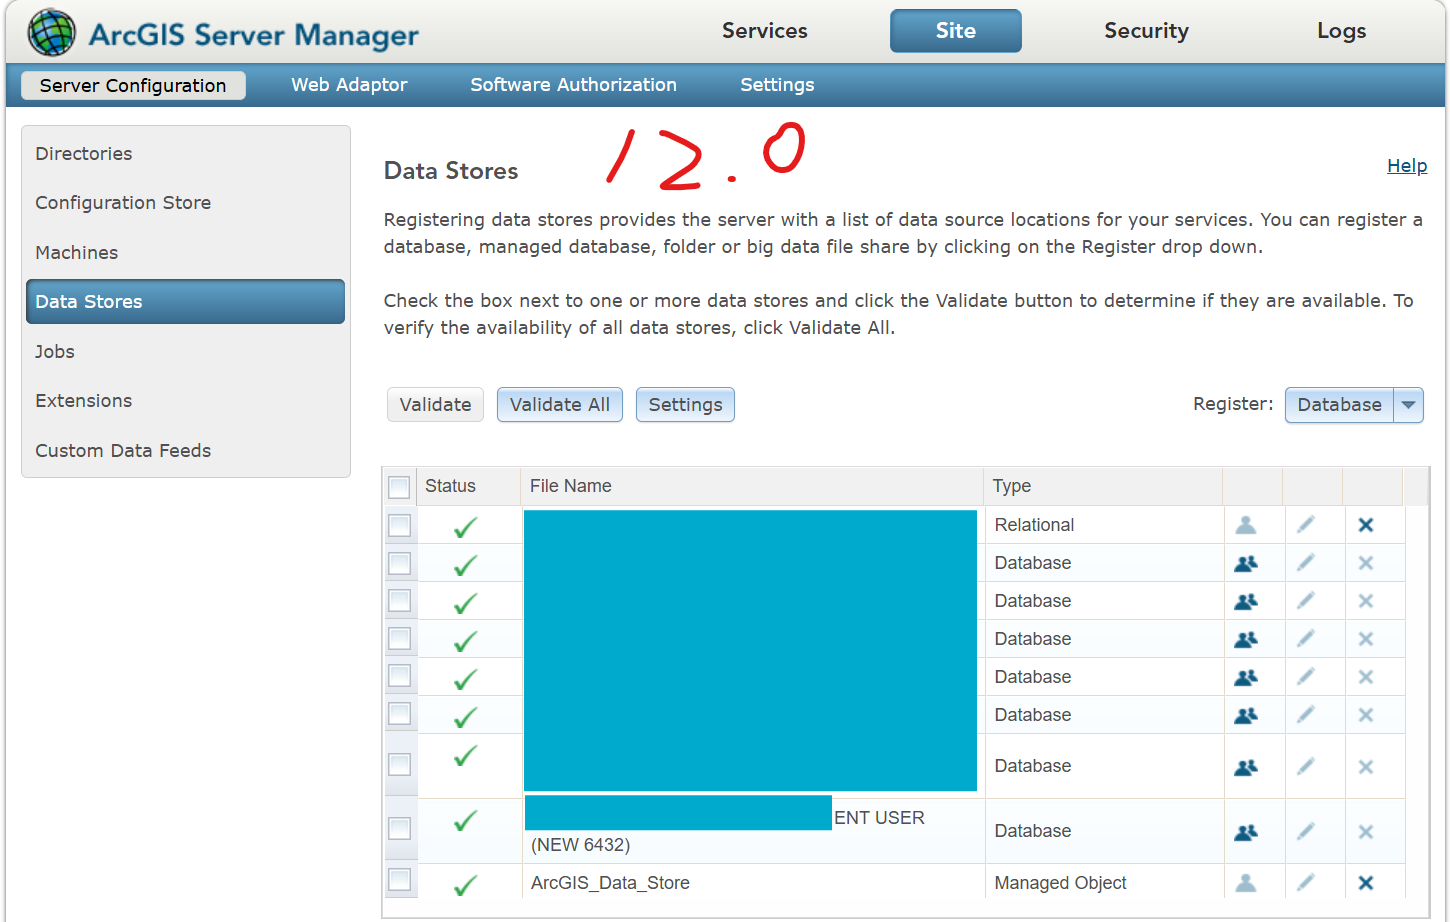Open Software Authorization in the navigation bar
The width and height of the screenshot is (1450, 922).
(573, 85)
